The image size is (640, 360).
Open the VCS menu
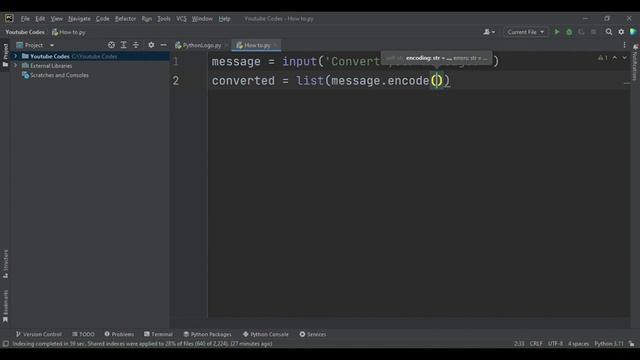pyautogui.click(x=181, y=19)
